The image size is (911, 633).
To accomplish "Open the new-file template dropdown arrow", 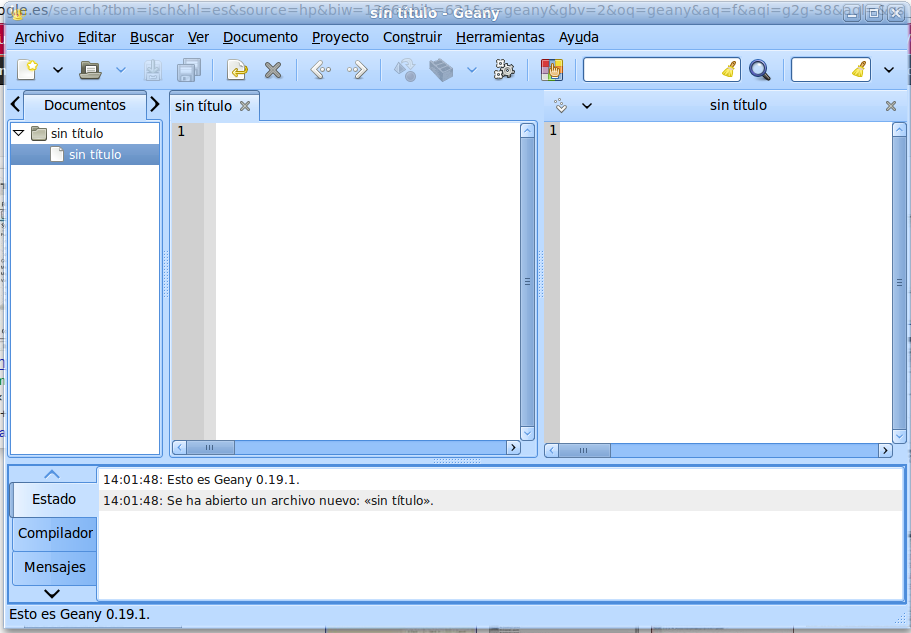I will (x=58, y=70).
